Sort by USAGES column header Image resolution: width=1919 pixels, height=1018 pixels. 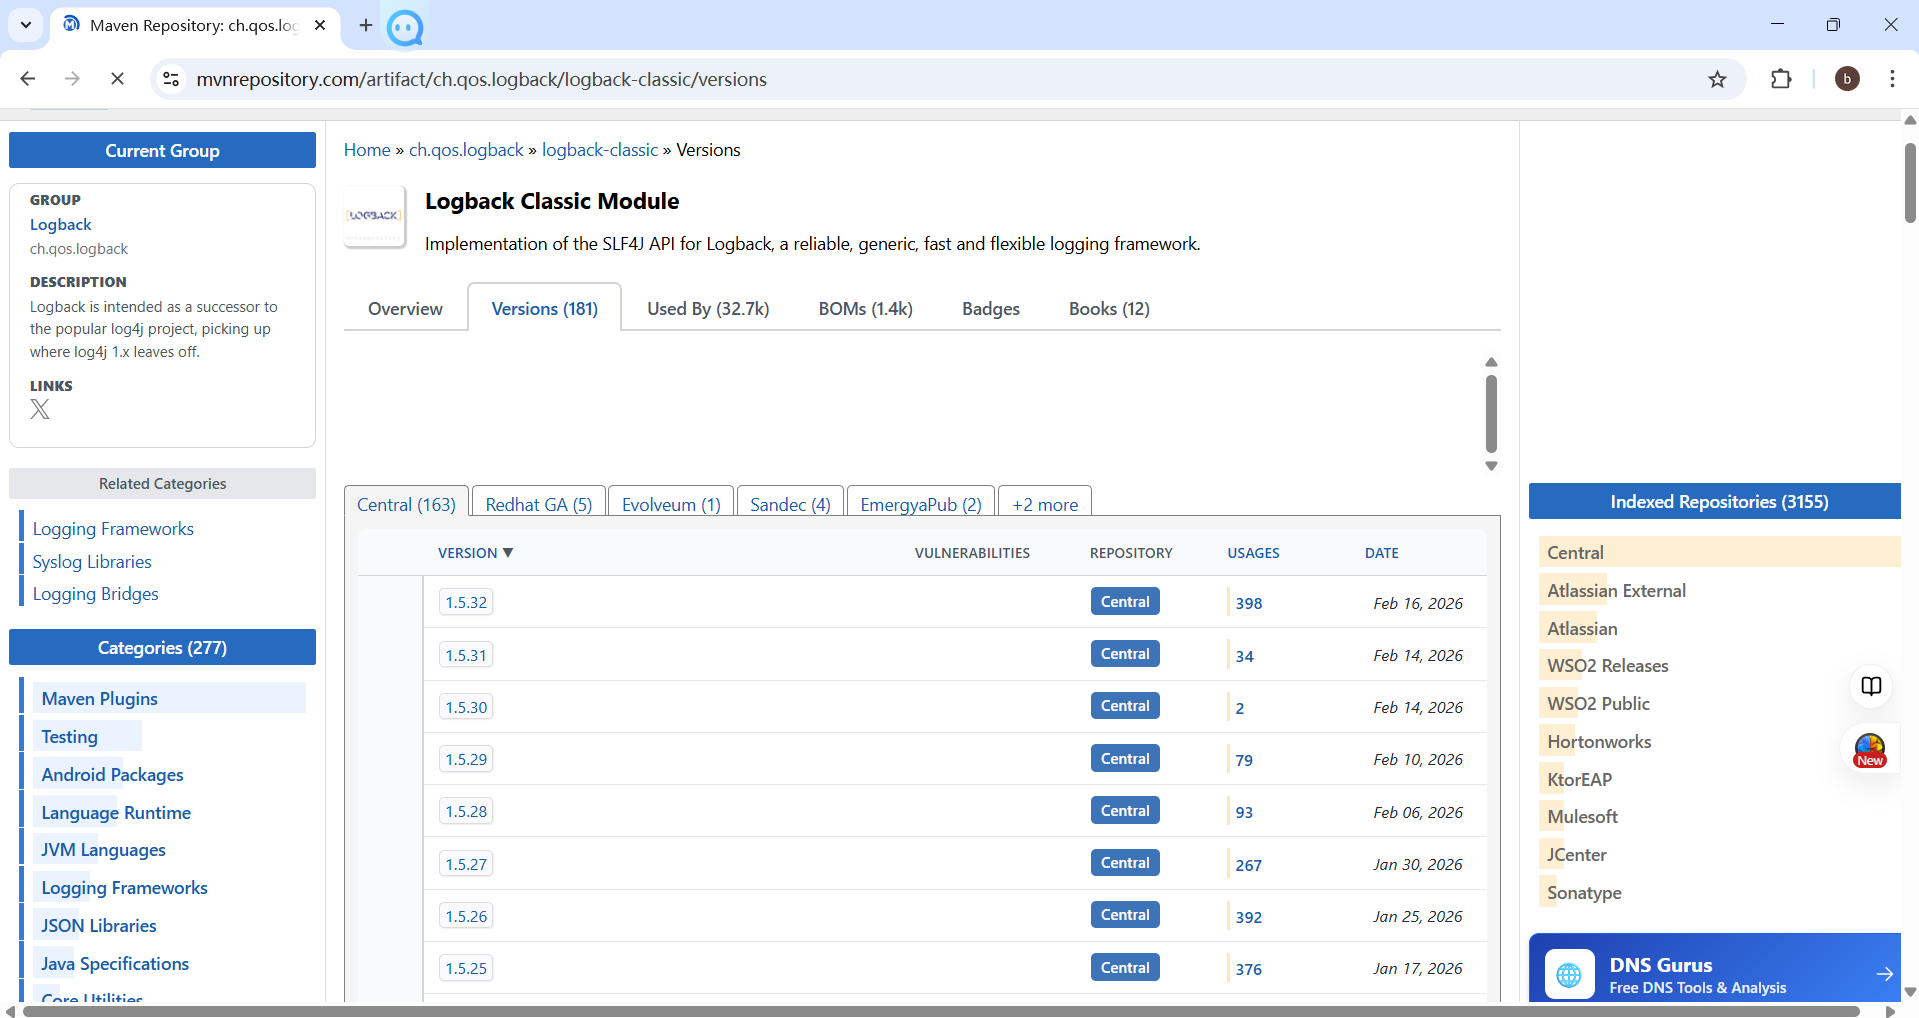[x=1253, y=553]
